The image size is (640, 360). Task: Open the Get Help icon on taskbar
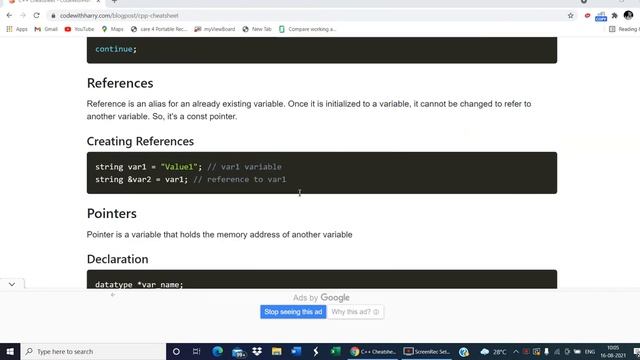click(464, 351)
